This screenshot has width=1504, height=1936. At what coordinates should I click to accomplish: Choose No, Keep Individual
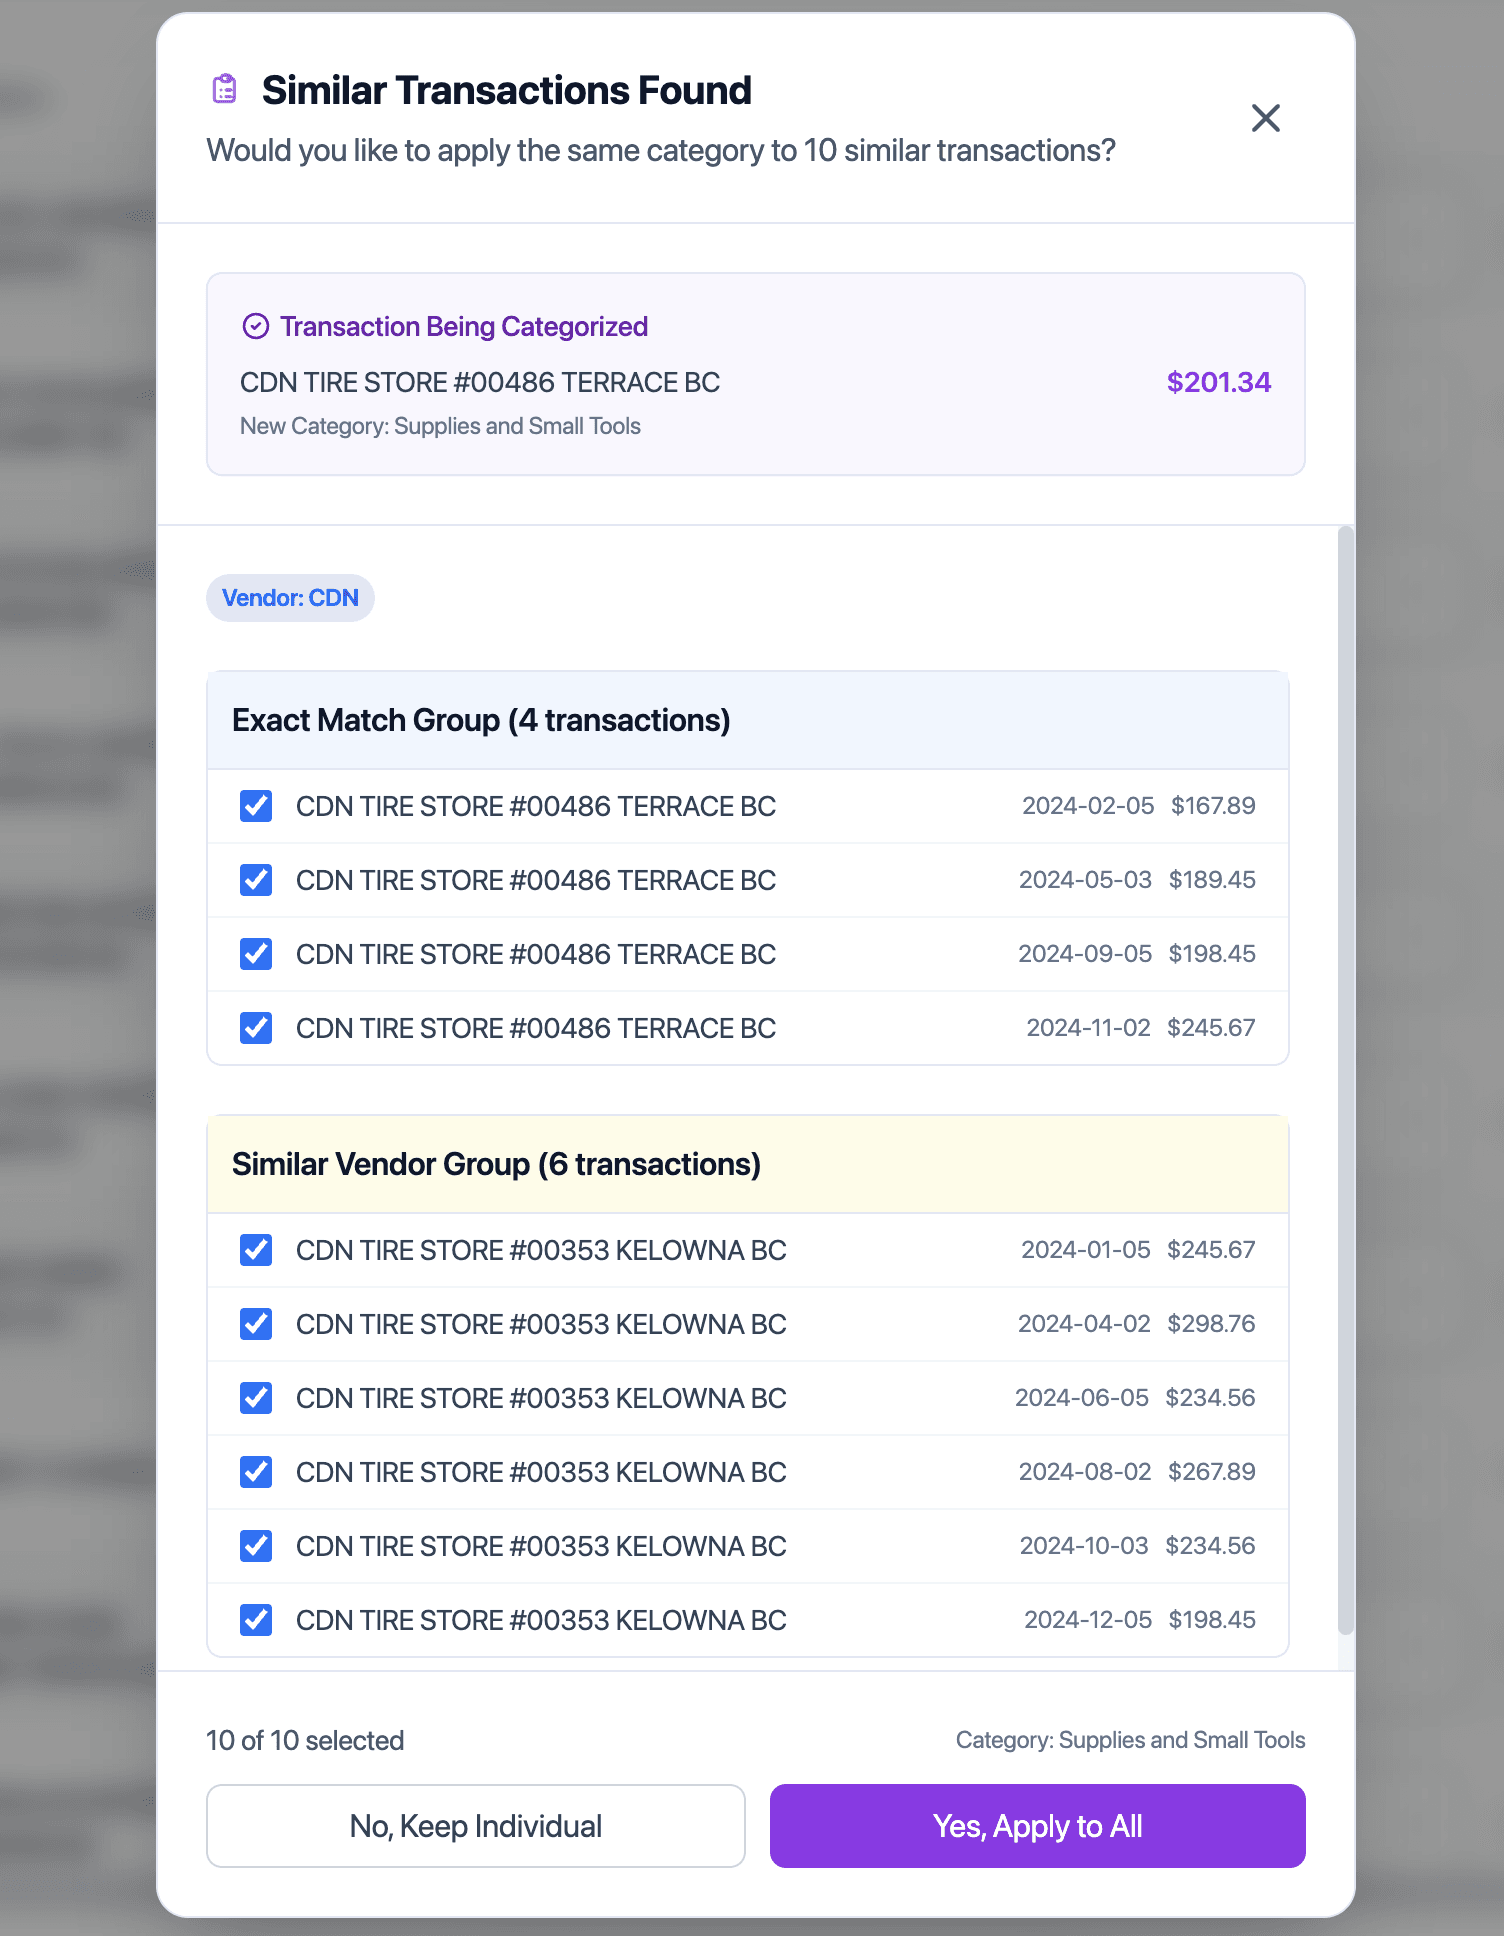coord(476,1826)
